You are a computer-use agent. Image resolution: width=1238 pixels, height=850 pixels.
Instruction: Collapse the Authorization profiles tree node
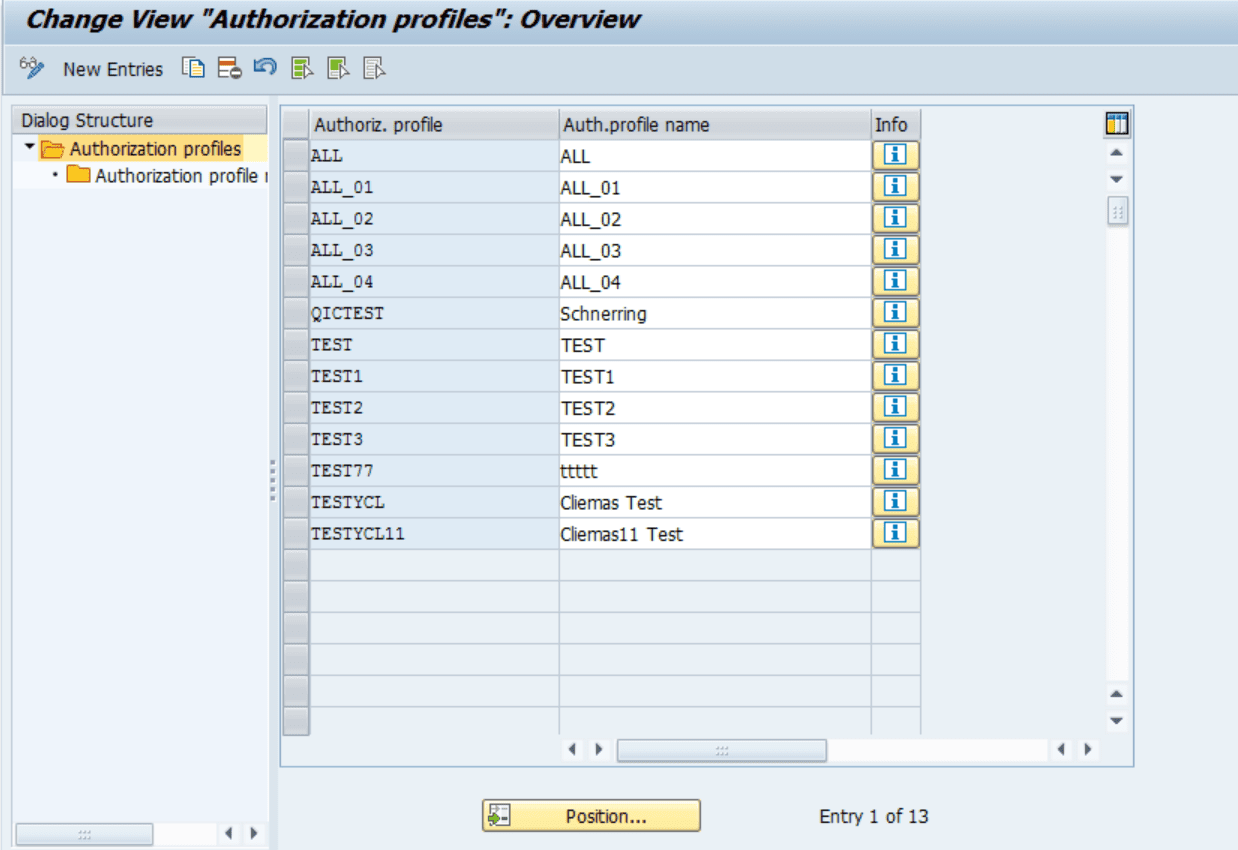pos(30,148)
